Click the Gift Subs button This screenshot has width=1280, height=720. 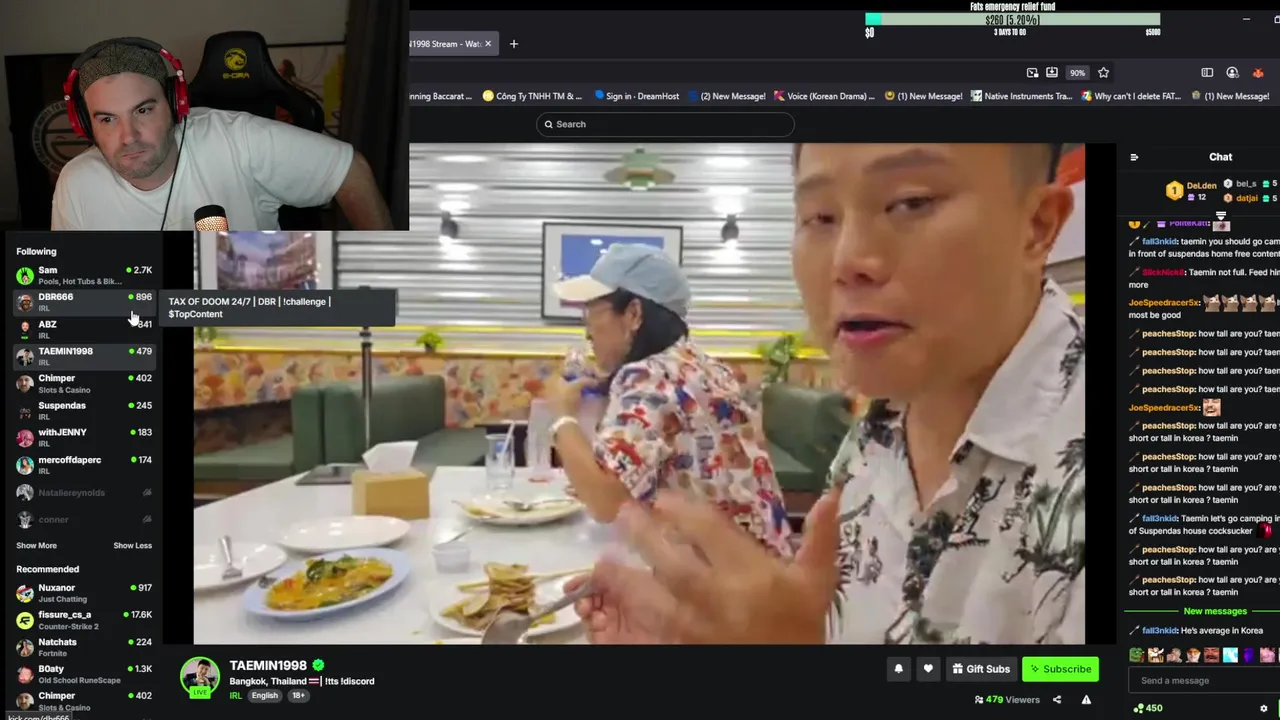(981, 669)
